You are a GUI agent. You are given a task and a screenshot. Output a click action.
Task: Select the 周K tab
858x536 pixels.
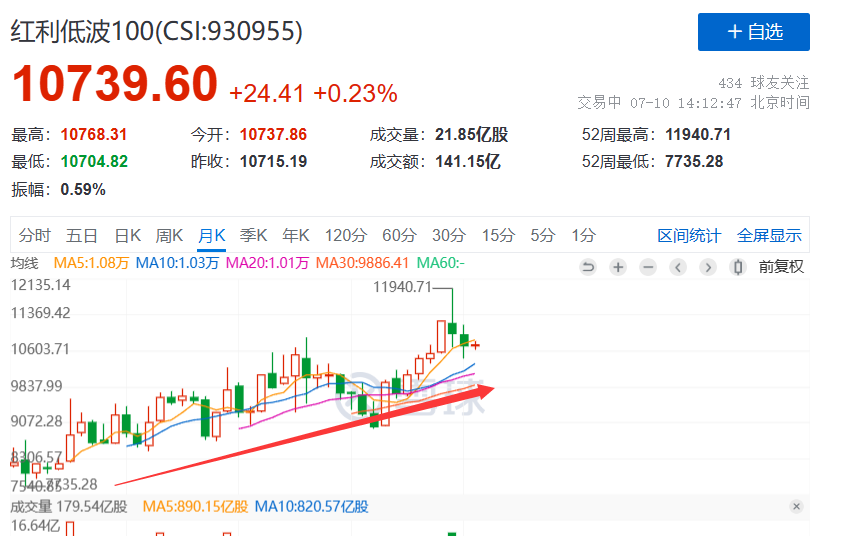[x=169, y=236]
